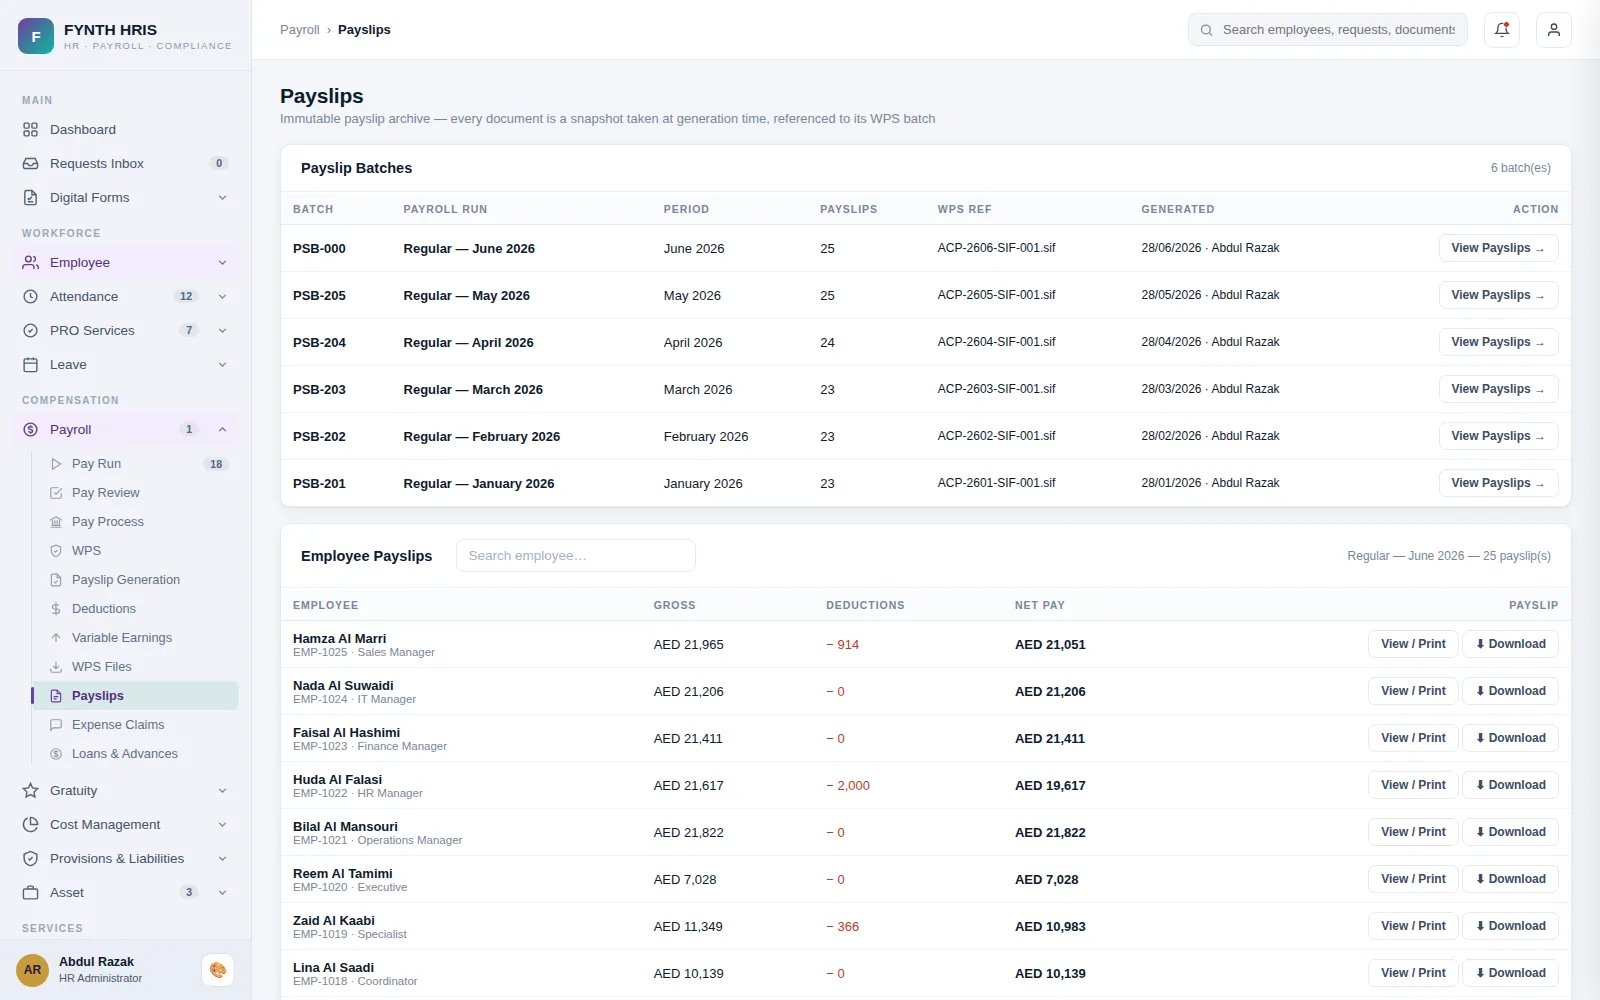
Task: Open the user profile icon
Action: [1554, 30]
